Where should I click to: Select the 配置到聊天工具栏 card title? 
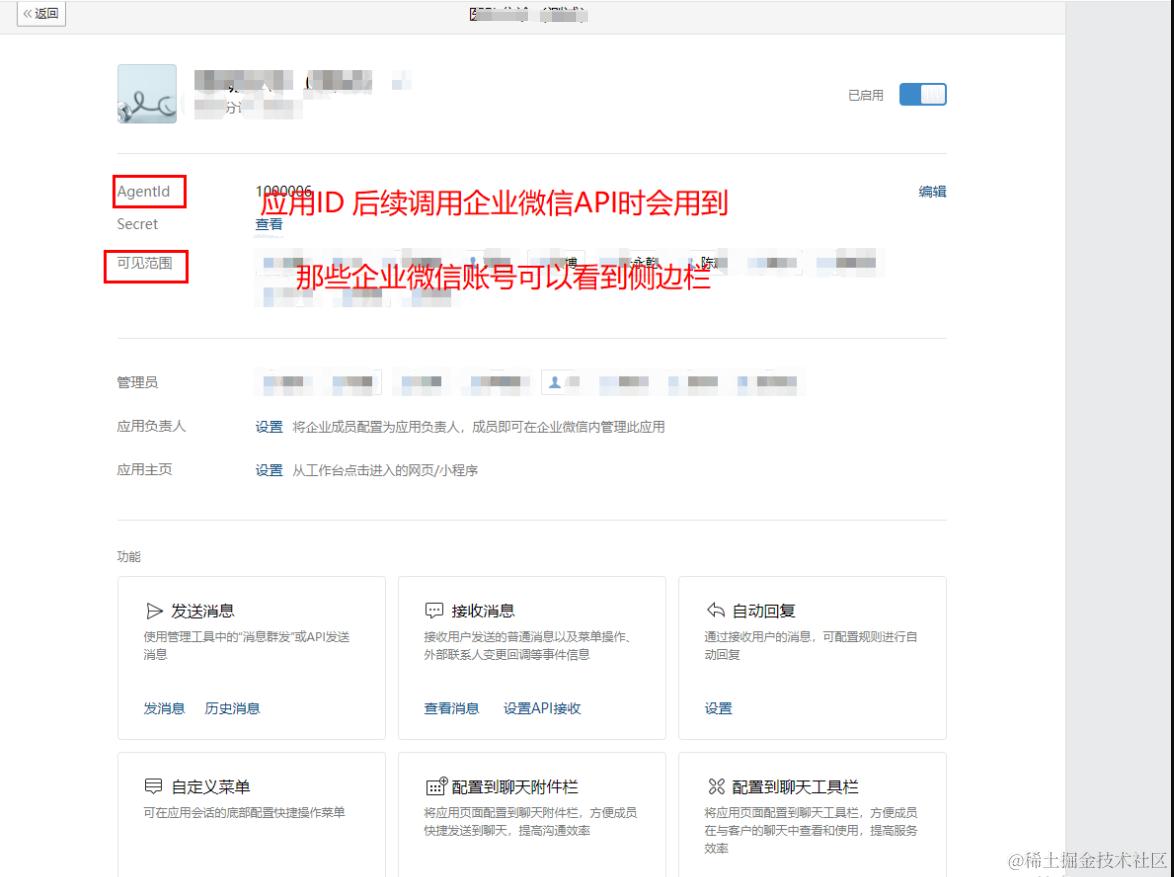pos(795,787)
